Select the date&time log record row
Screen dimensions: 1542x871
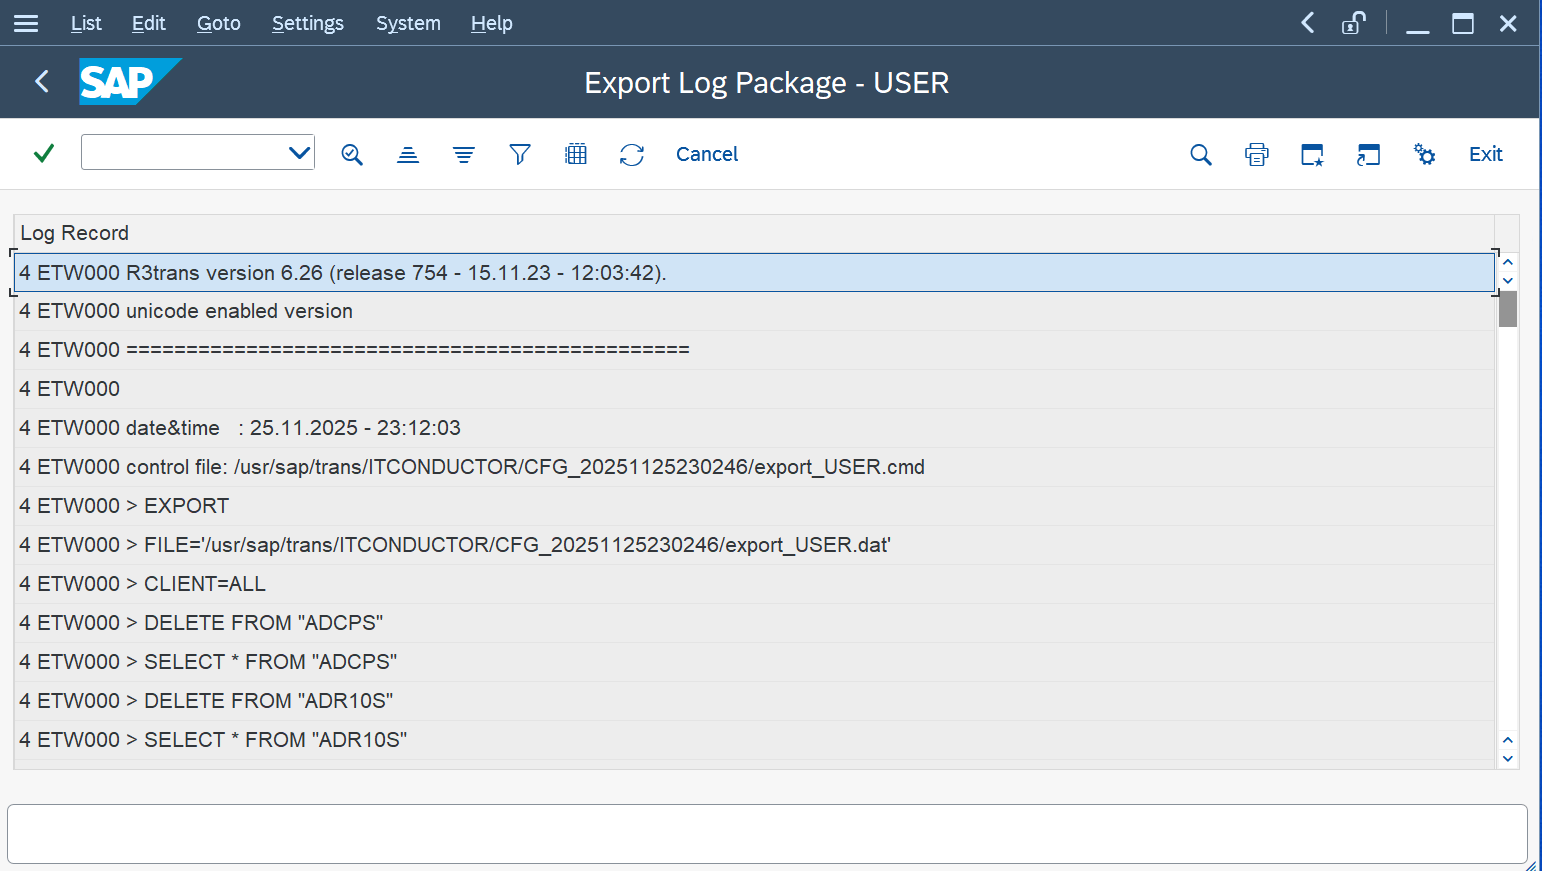(x=240, y=428)
